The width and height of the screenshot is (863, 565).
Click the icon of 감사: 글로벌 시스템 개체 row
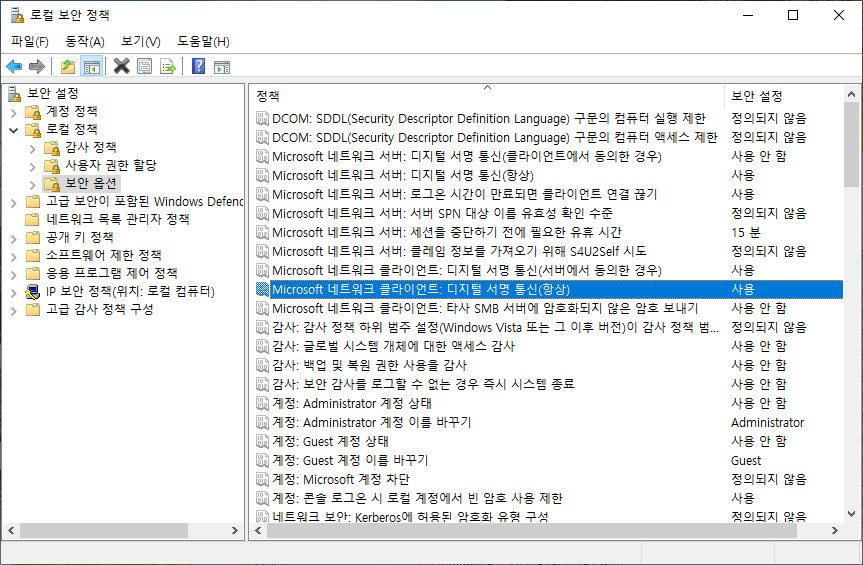(263, 347)
